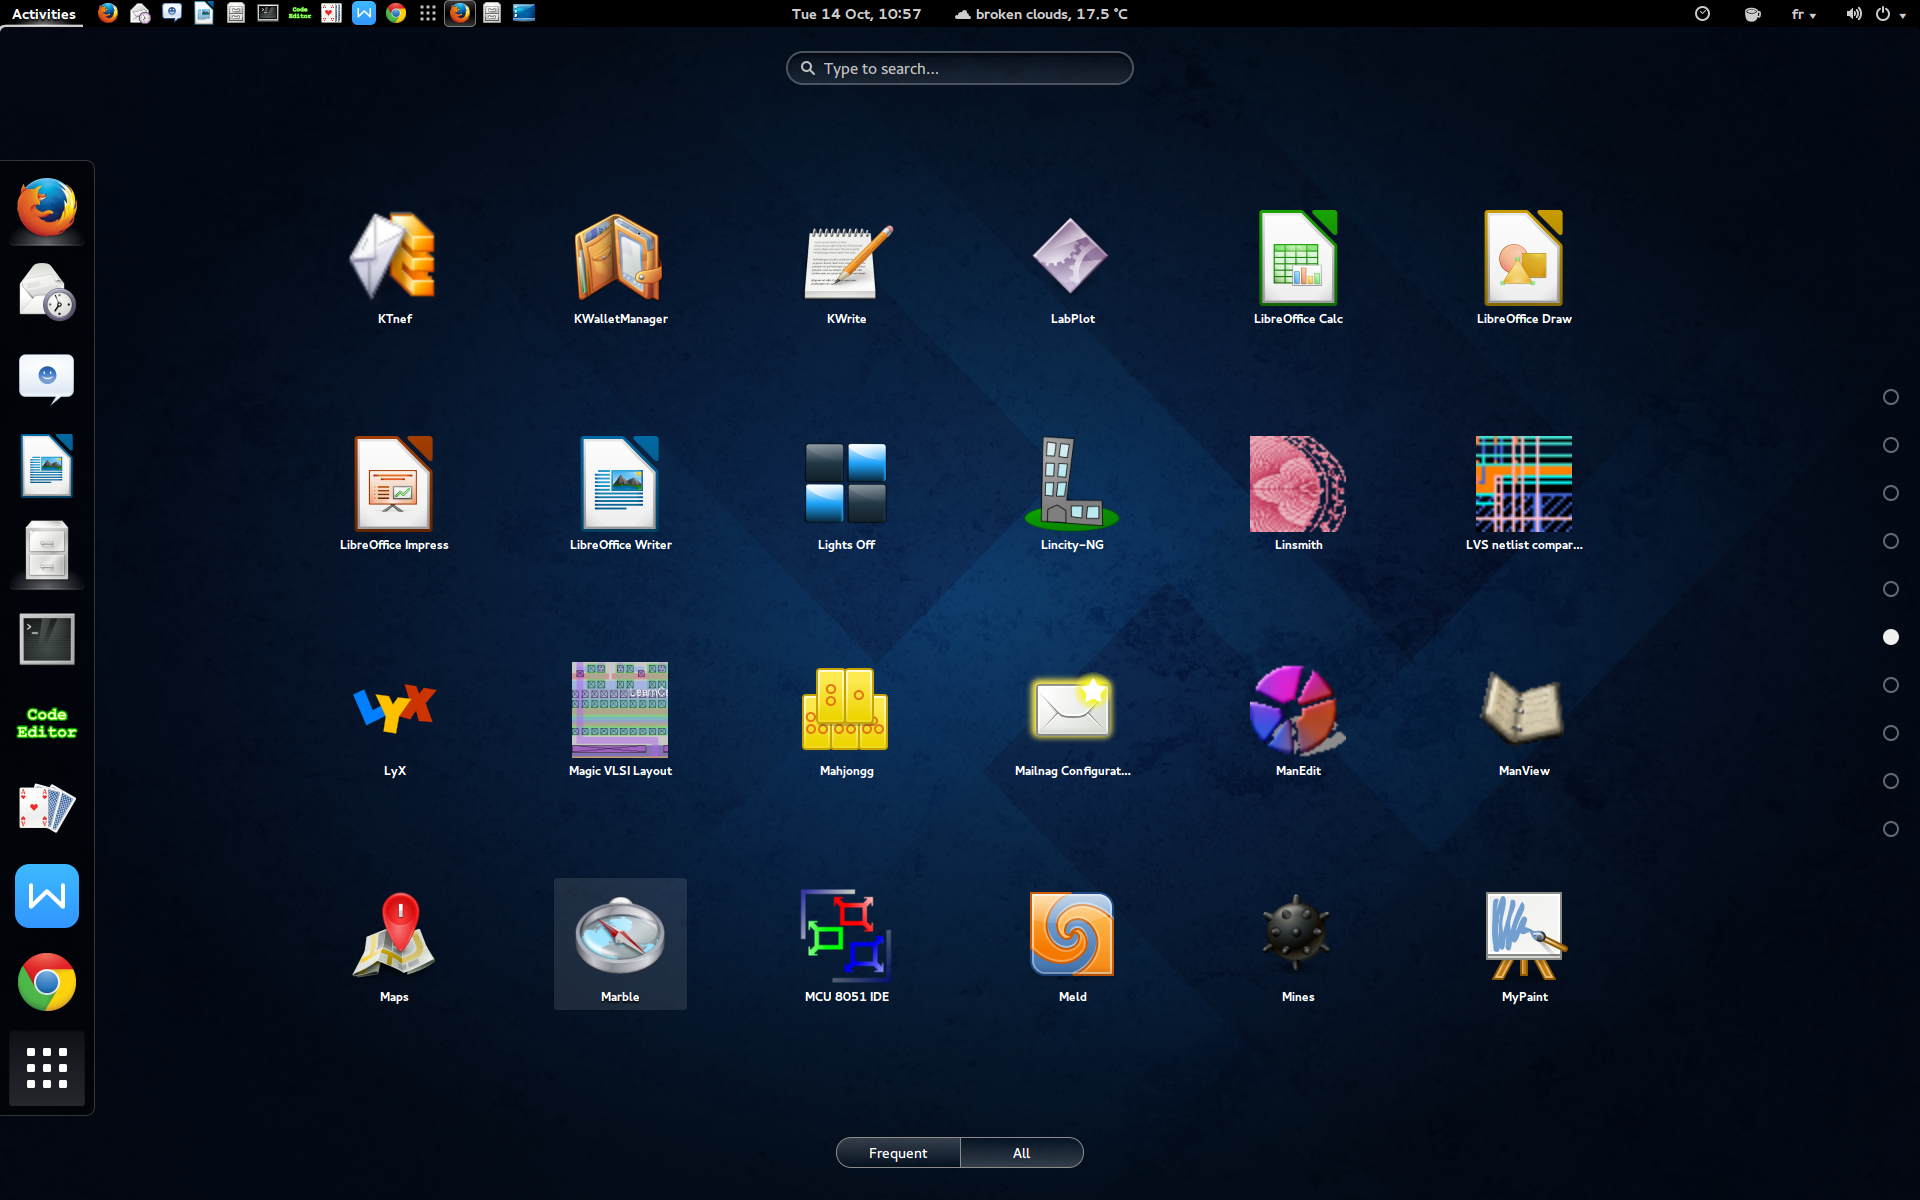Select the filled active page indicator dot

1890,637
